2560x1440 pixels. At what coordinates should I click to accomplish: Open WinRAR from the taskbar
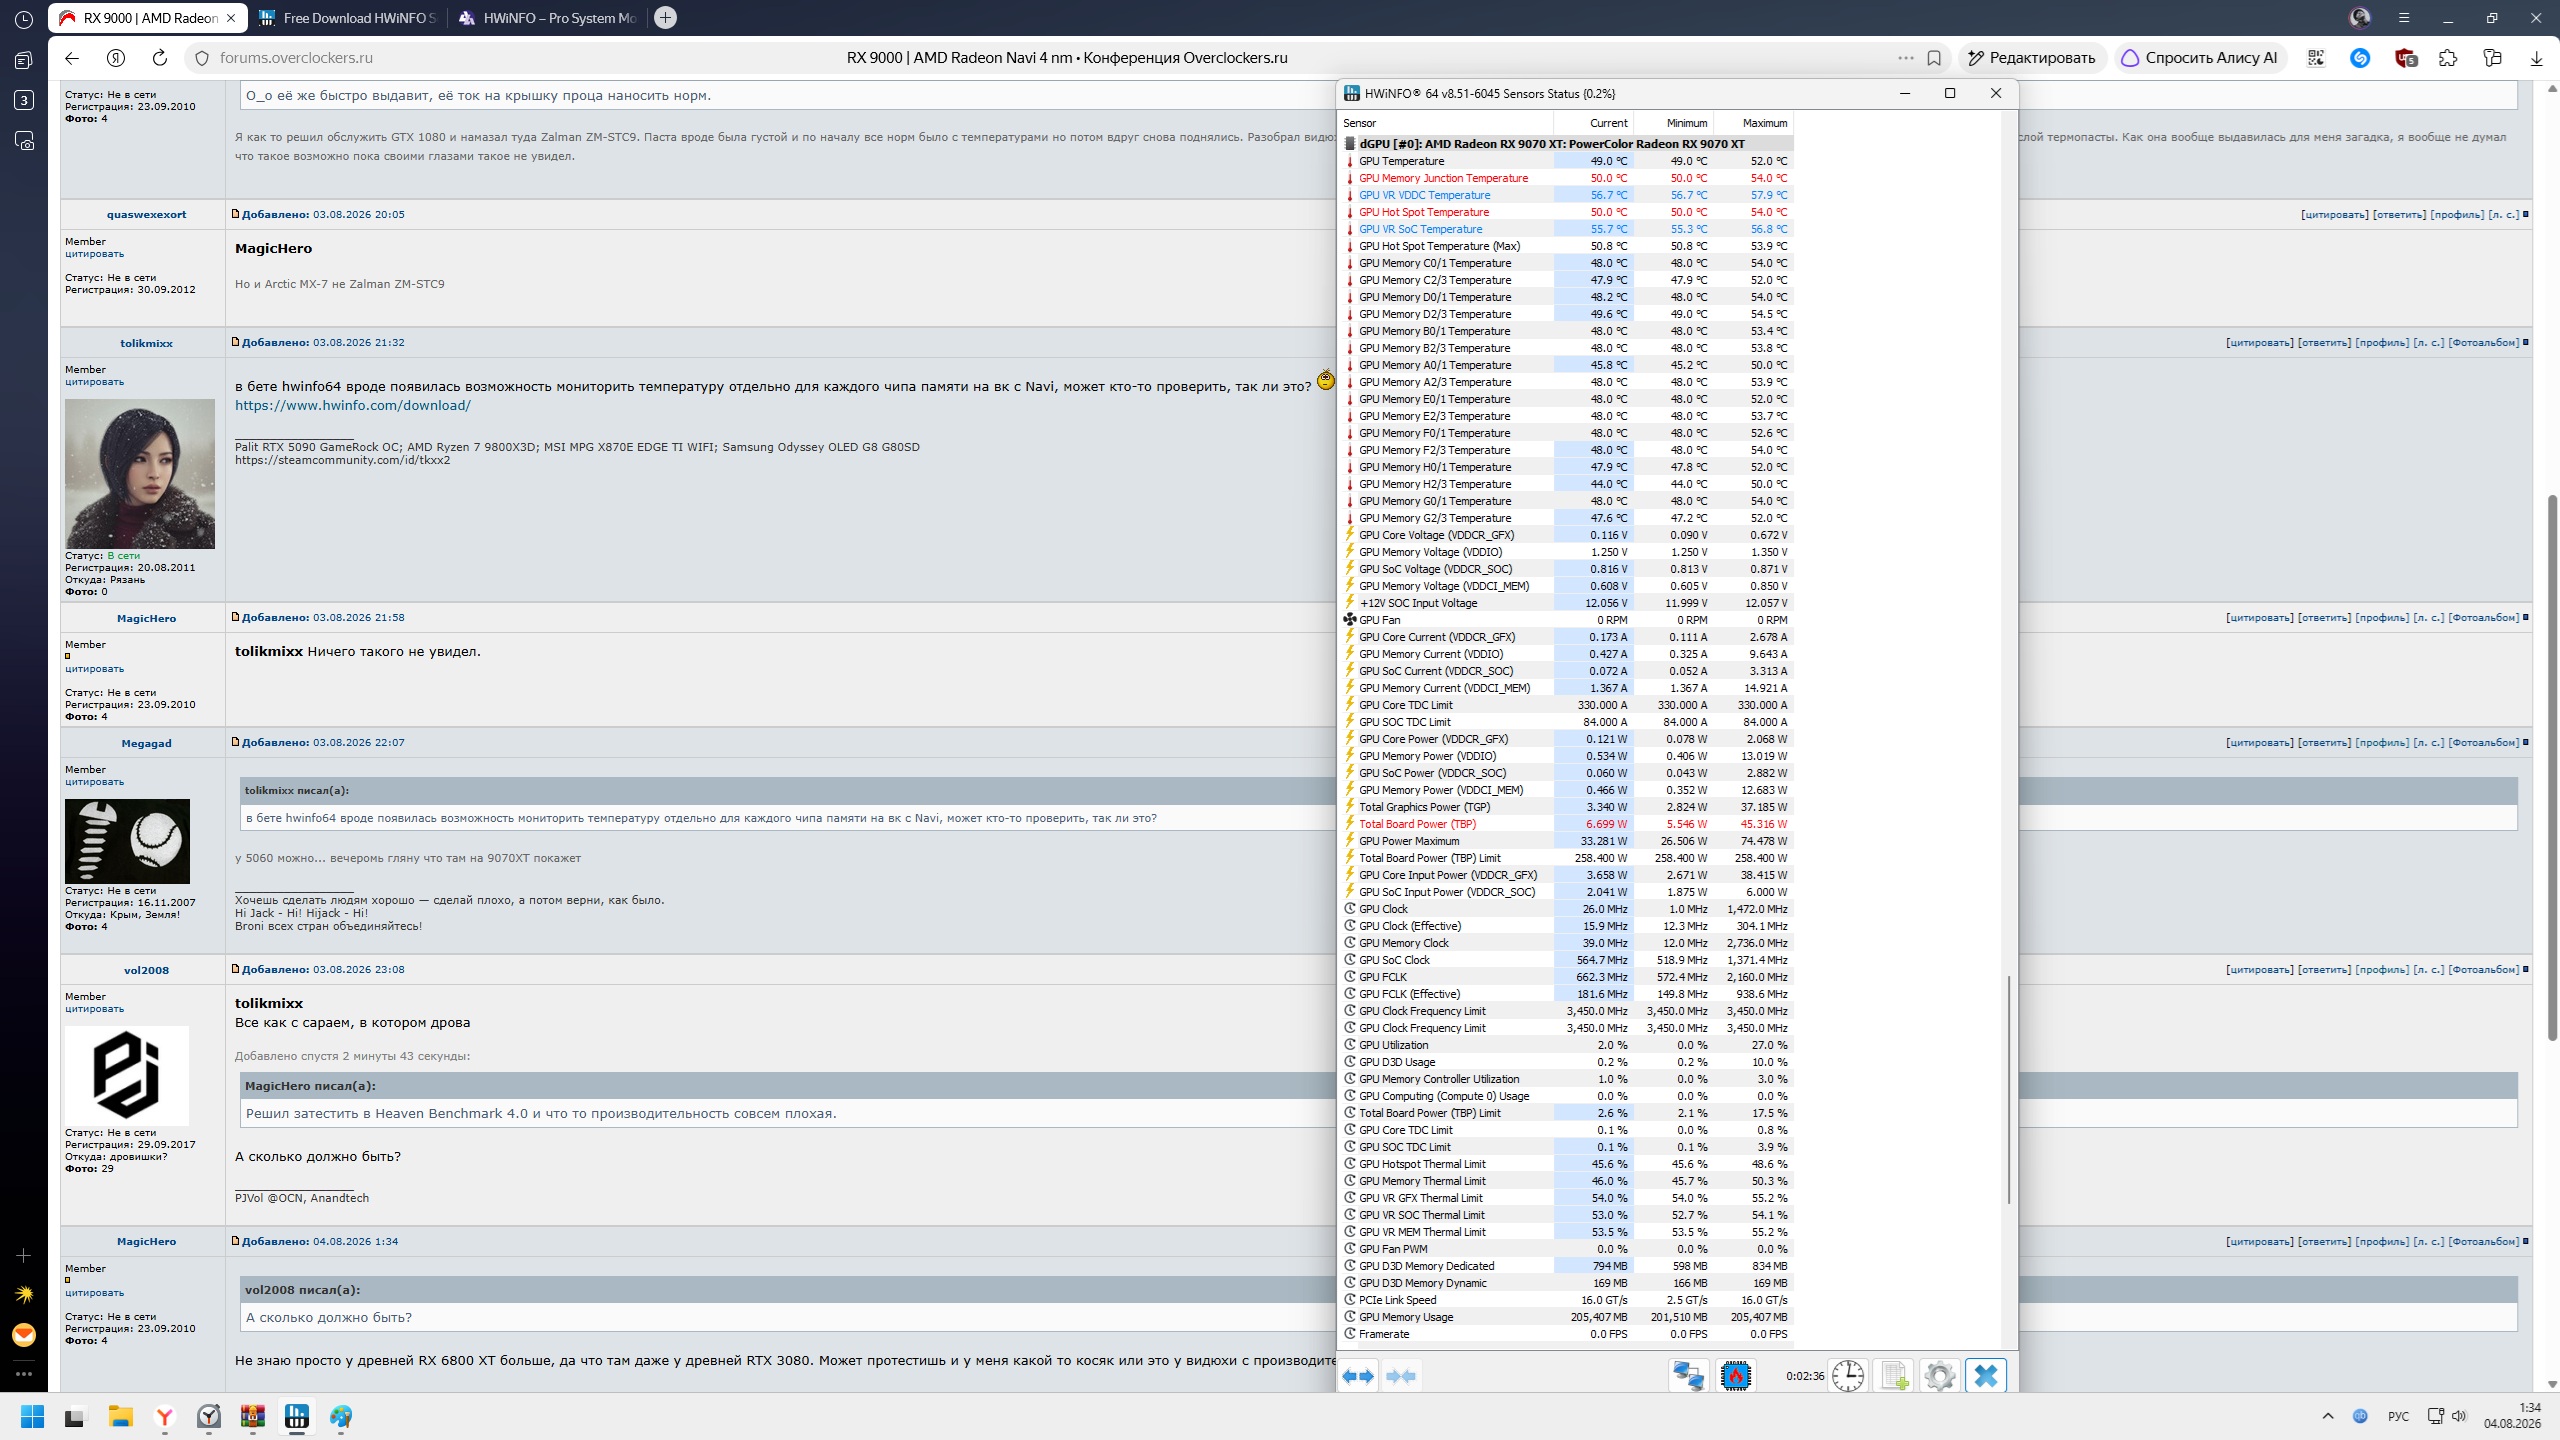tap(252, 1416)
